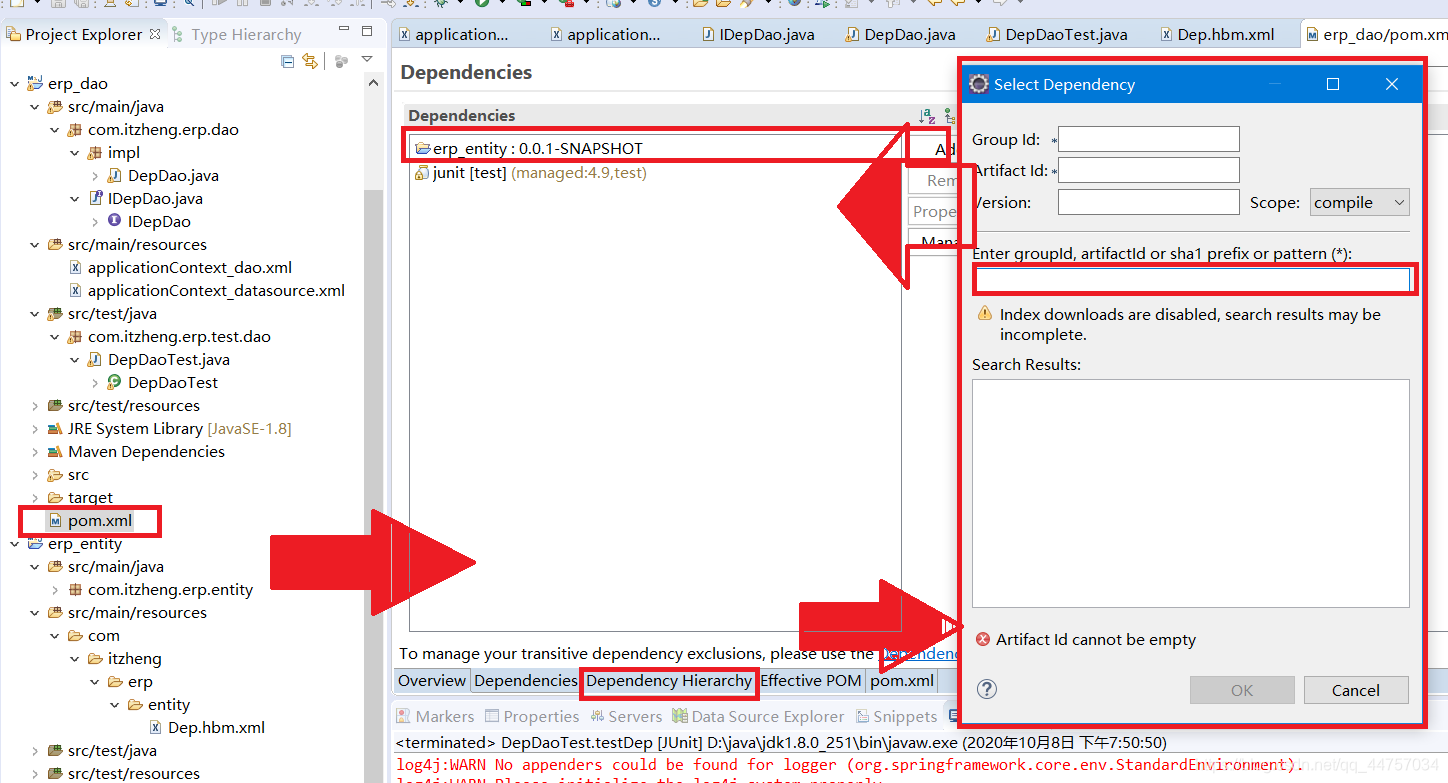Collapse the erp_dao project node

tap(14, 84)
